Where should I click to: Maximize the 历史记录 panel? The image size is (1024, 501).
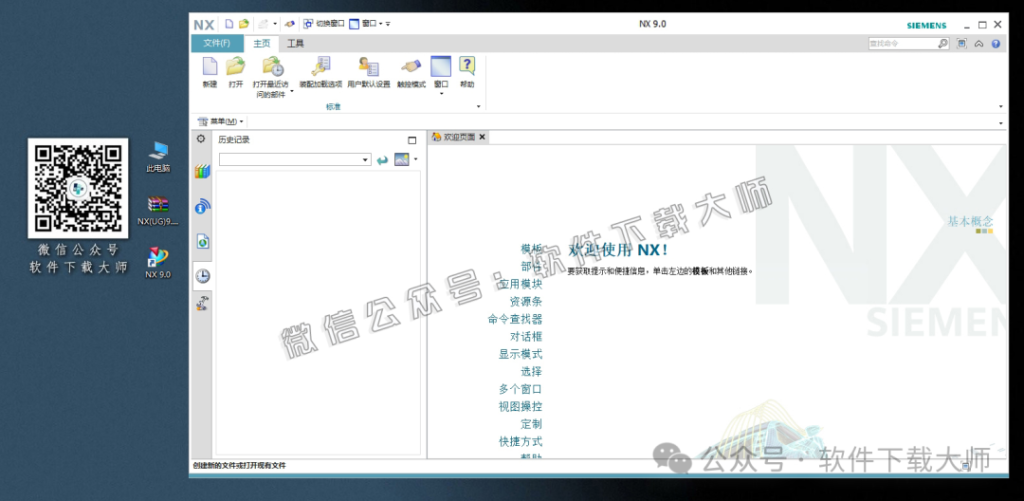pyautogui.click(x=411, y=140)
